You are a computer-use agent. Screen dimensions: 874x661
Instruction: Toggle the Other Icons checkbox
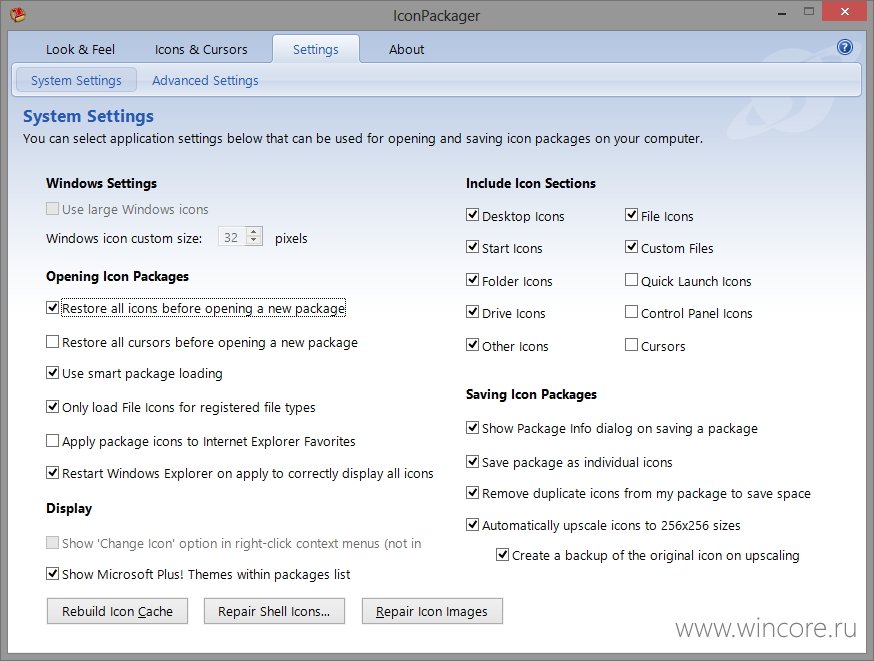pos(472,345)
